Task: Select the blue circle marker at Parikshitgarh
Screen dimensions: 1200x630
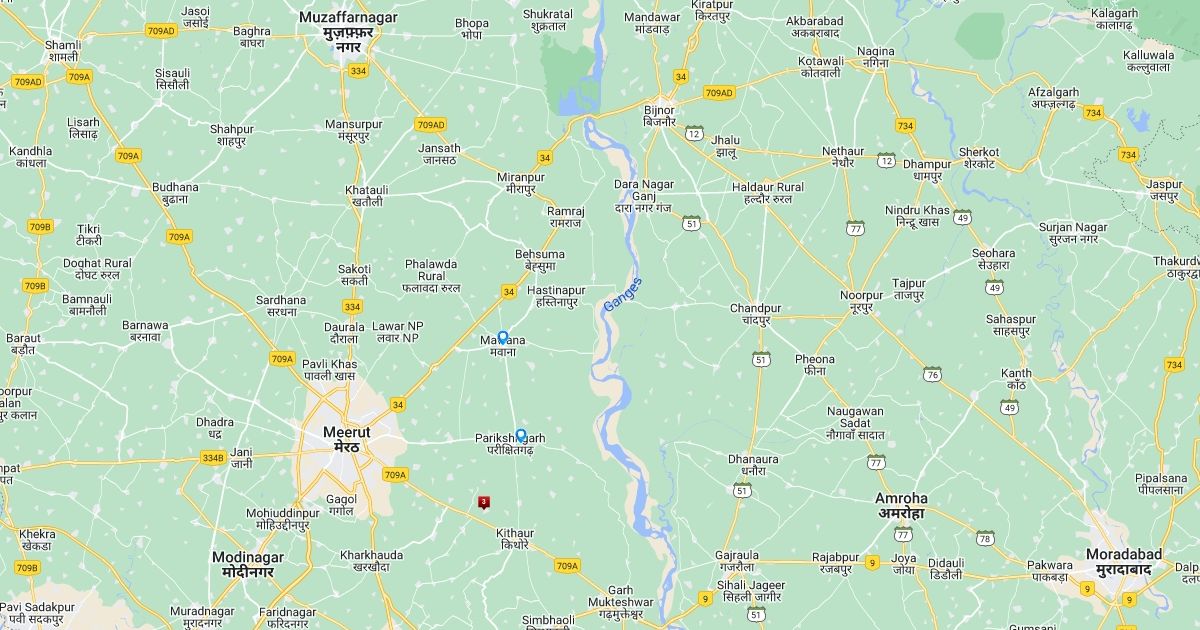Action: click(x=521, y=435)
